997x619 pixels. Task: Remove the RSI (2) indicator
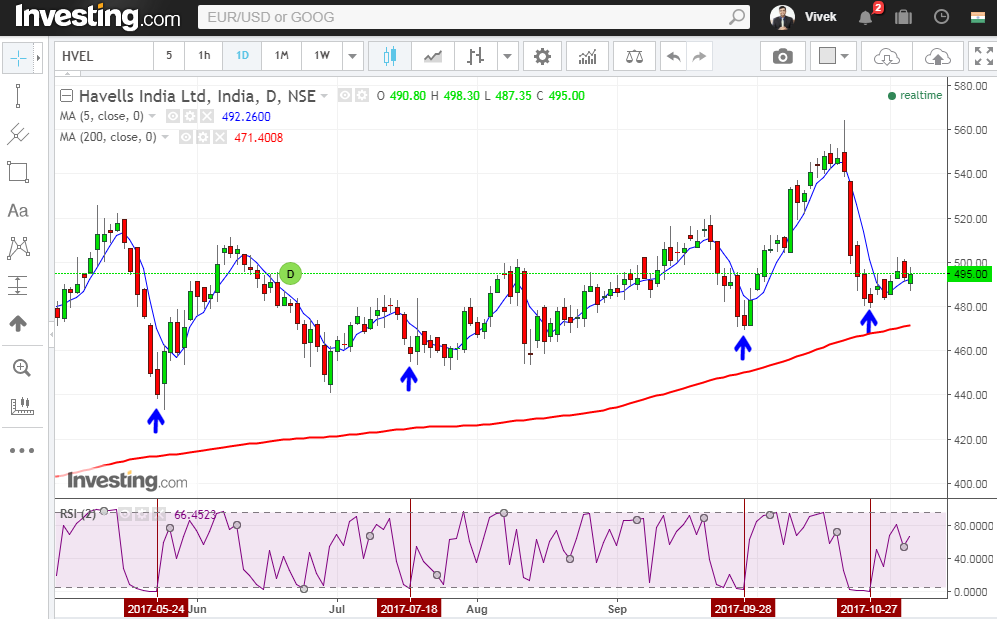click(157, 514)
